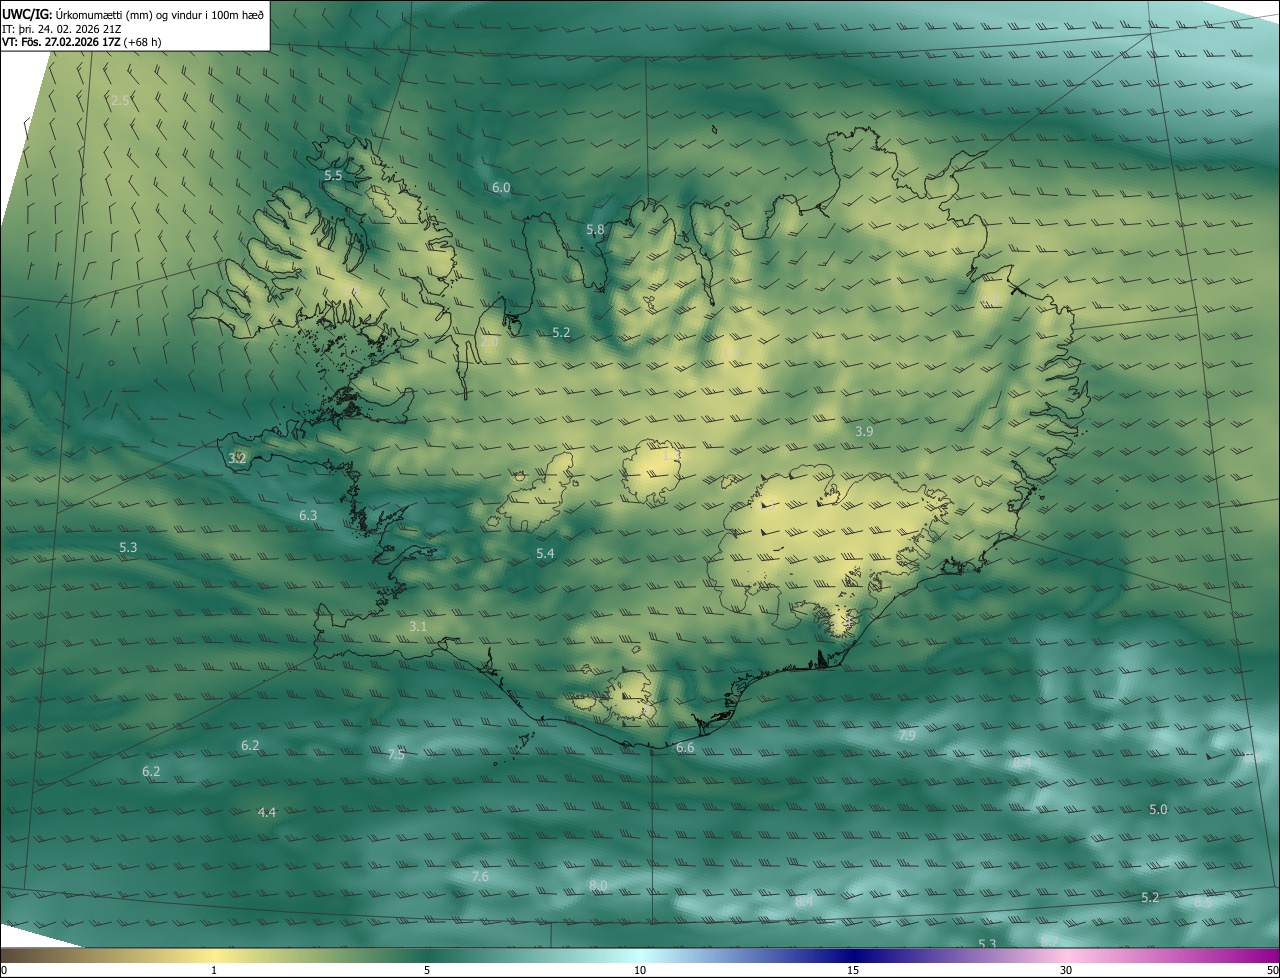
Task: Click the colour scale label 0
Action: click(x=4, y=970)
